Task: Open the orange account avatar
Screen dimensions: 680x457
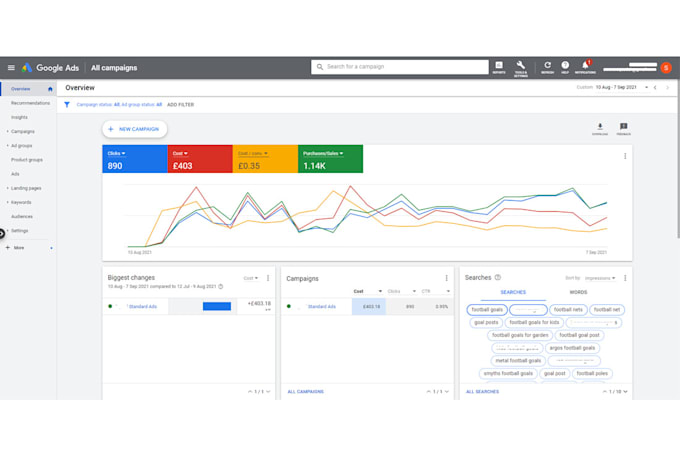Action: pyautogui.click(x=666, y=68)
